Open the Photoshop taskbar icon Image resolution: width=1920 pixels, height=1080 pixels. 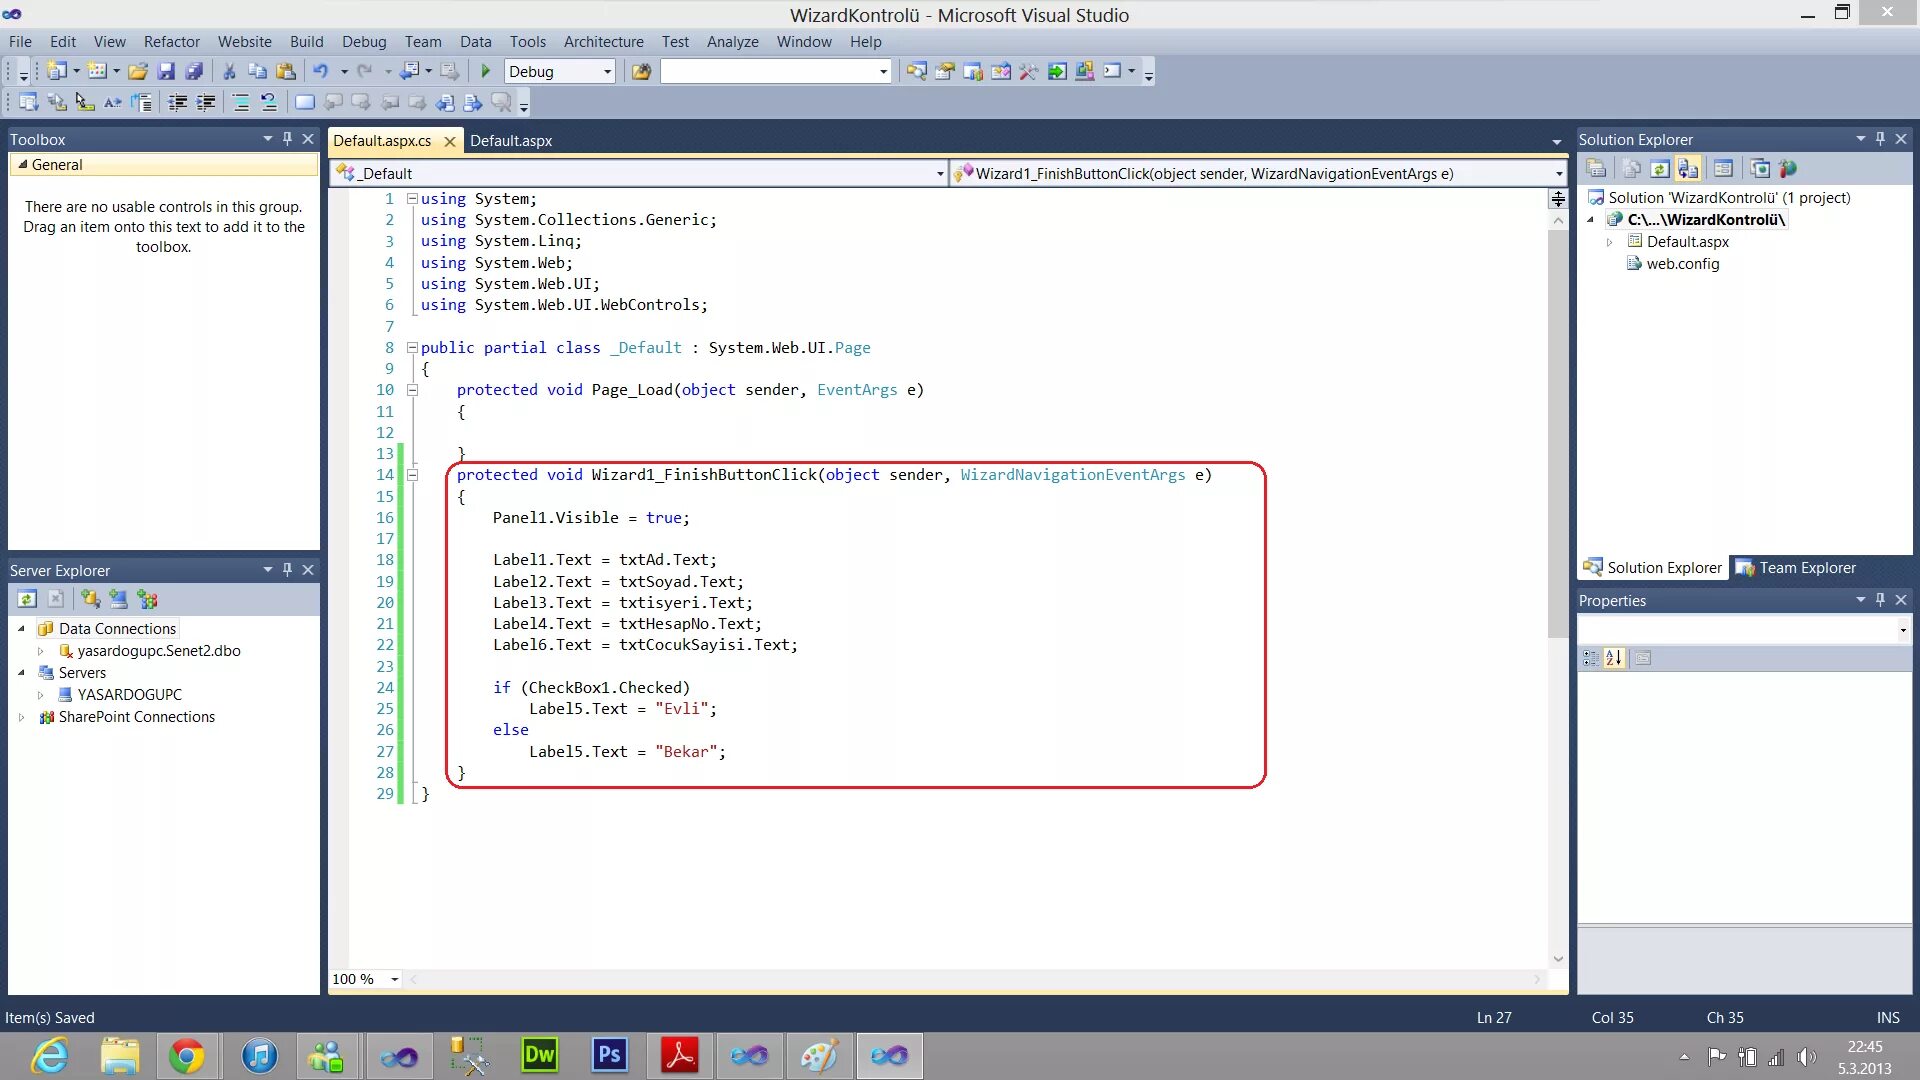[x=609, y=1055]
